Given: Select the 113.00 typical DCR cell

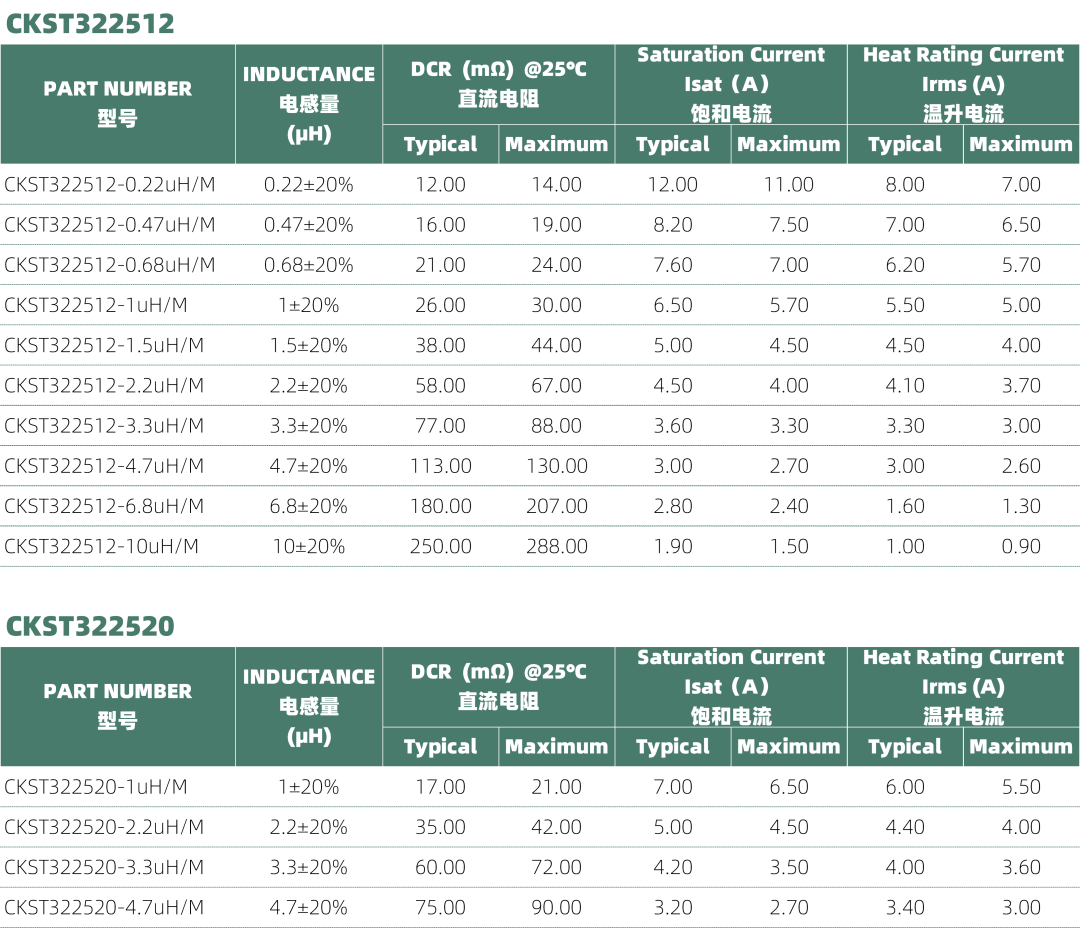Looking at the screenshot, I should pyautogui.click(x=440, y=466).
